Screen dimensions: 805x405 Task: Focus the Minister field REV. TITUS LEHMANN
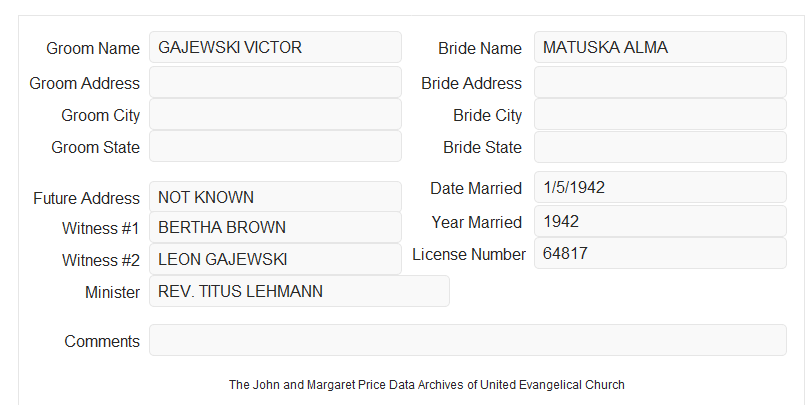tap(299, 291)
